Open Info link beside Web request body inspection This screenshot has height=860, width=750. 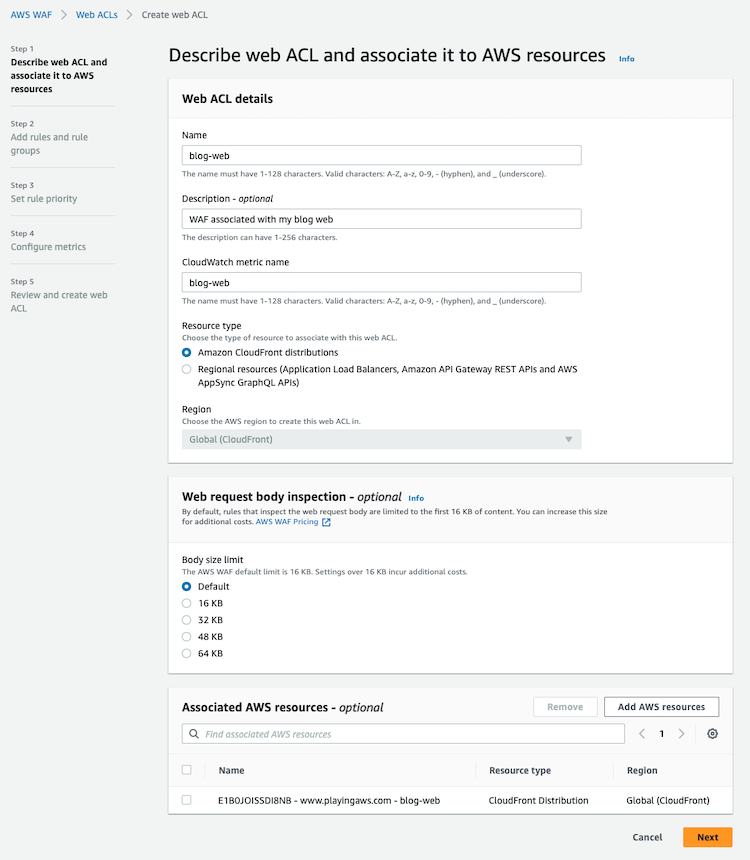pos(416,498)
